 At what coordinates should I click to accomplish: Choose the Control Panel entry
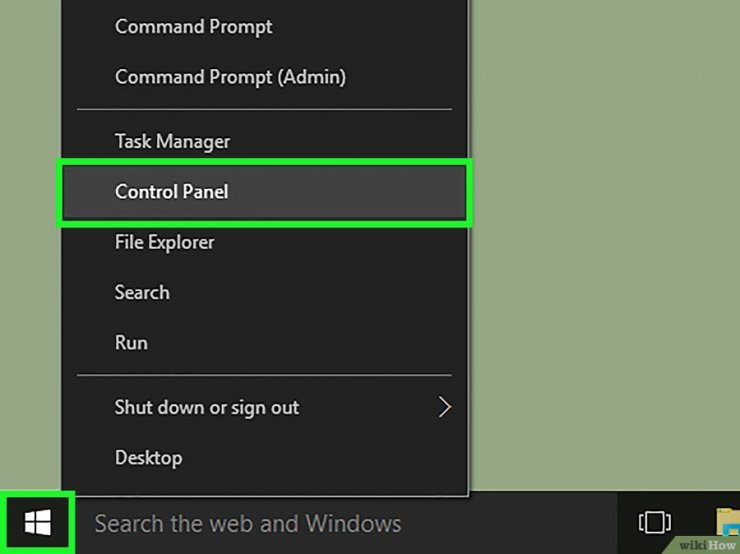tap(172, 192)
